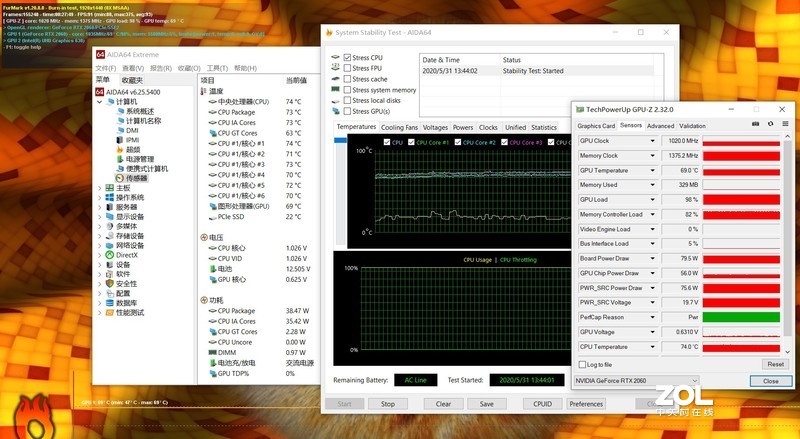This screenshot has width=800, height=439.
Task: Click the Memory Clock red bar graph
Action: [741, 156]
